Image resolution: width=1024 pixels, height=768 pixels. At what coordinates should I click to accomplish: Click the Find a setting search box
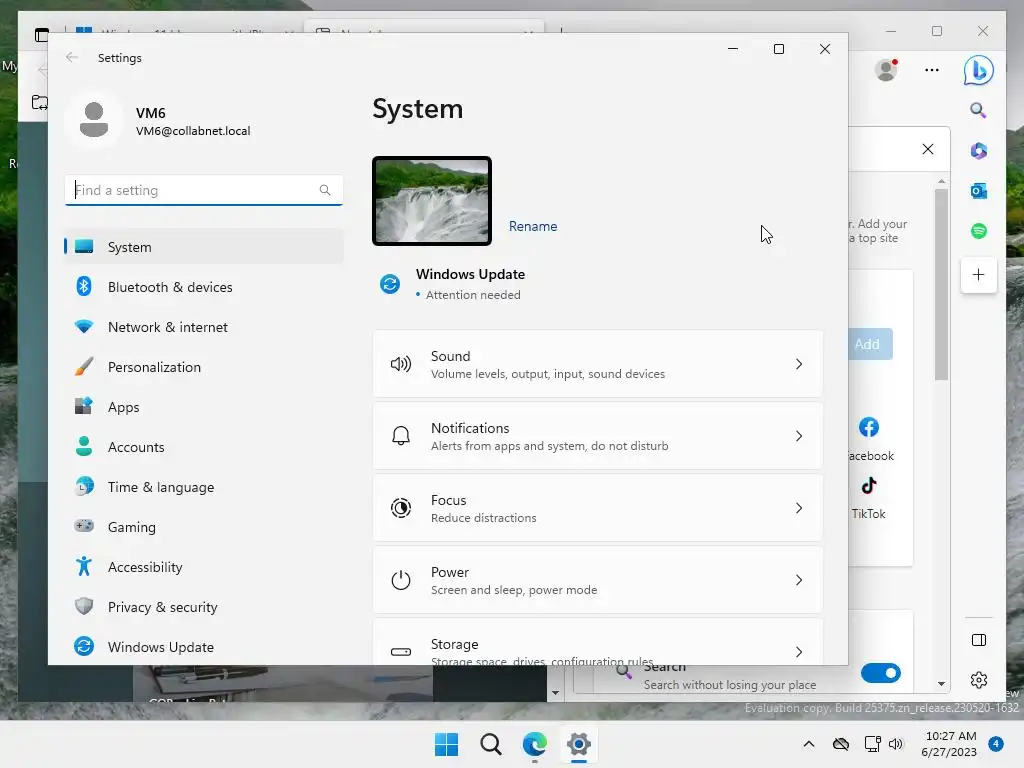click(x=204, y=190)
